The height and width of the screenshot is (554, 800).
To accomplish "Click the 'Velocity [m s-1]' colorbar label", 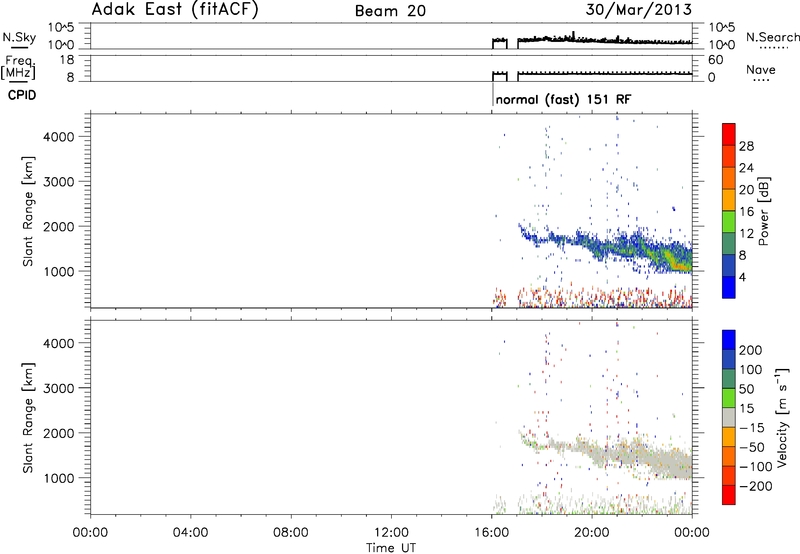I will tap(782, 417).
